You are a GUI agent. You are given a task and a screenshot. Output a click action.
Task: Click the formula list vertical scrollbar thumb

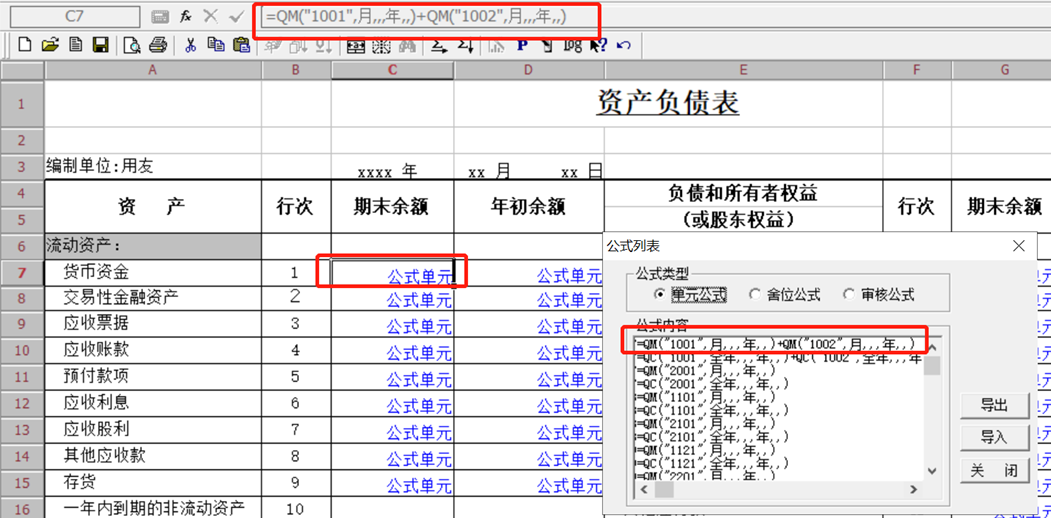(932, 365)
